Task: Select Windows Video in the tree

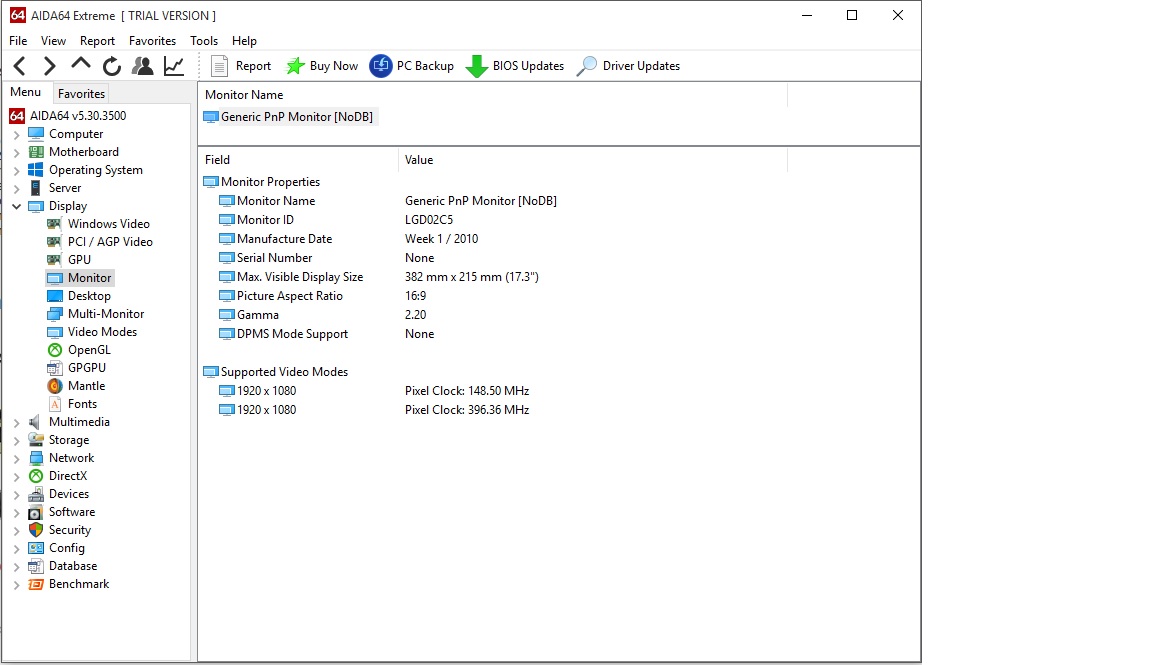Action: (x=99, y=224)
